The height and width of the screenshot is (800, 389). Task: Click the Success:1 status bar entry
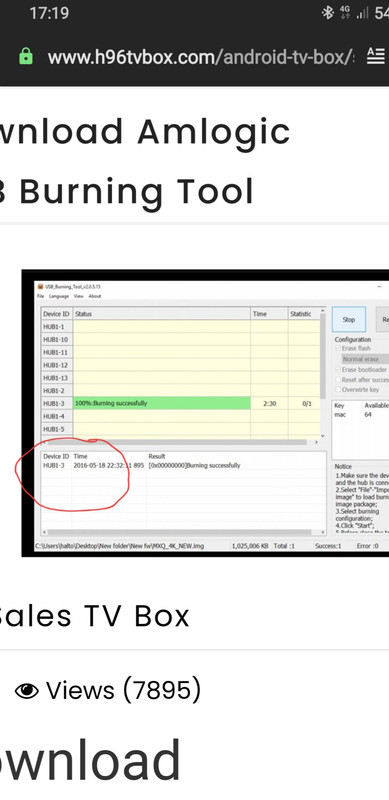point(328,546)
